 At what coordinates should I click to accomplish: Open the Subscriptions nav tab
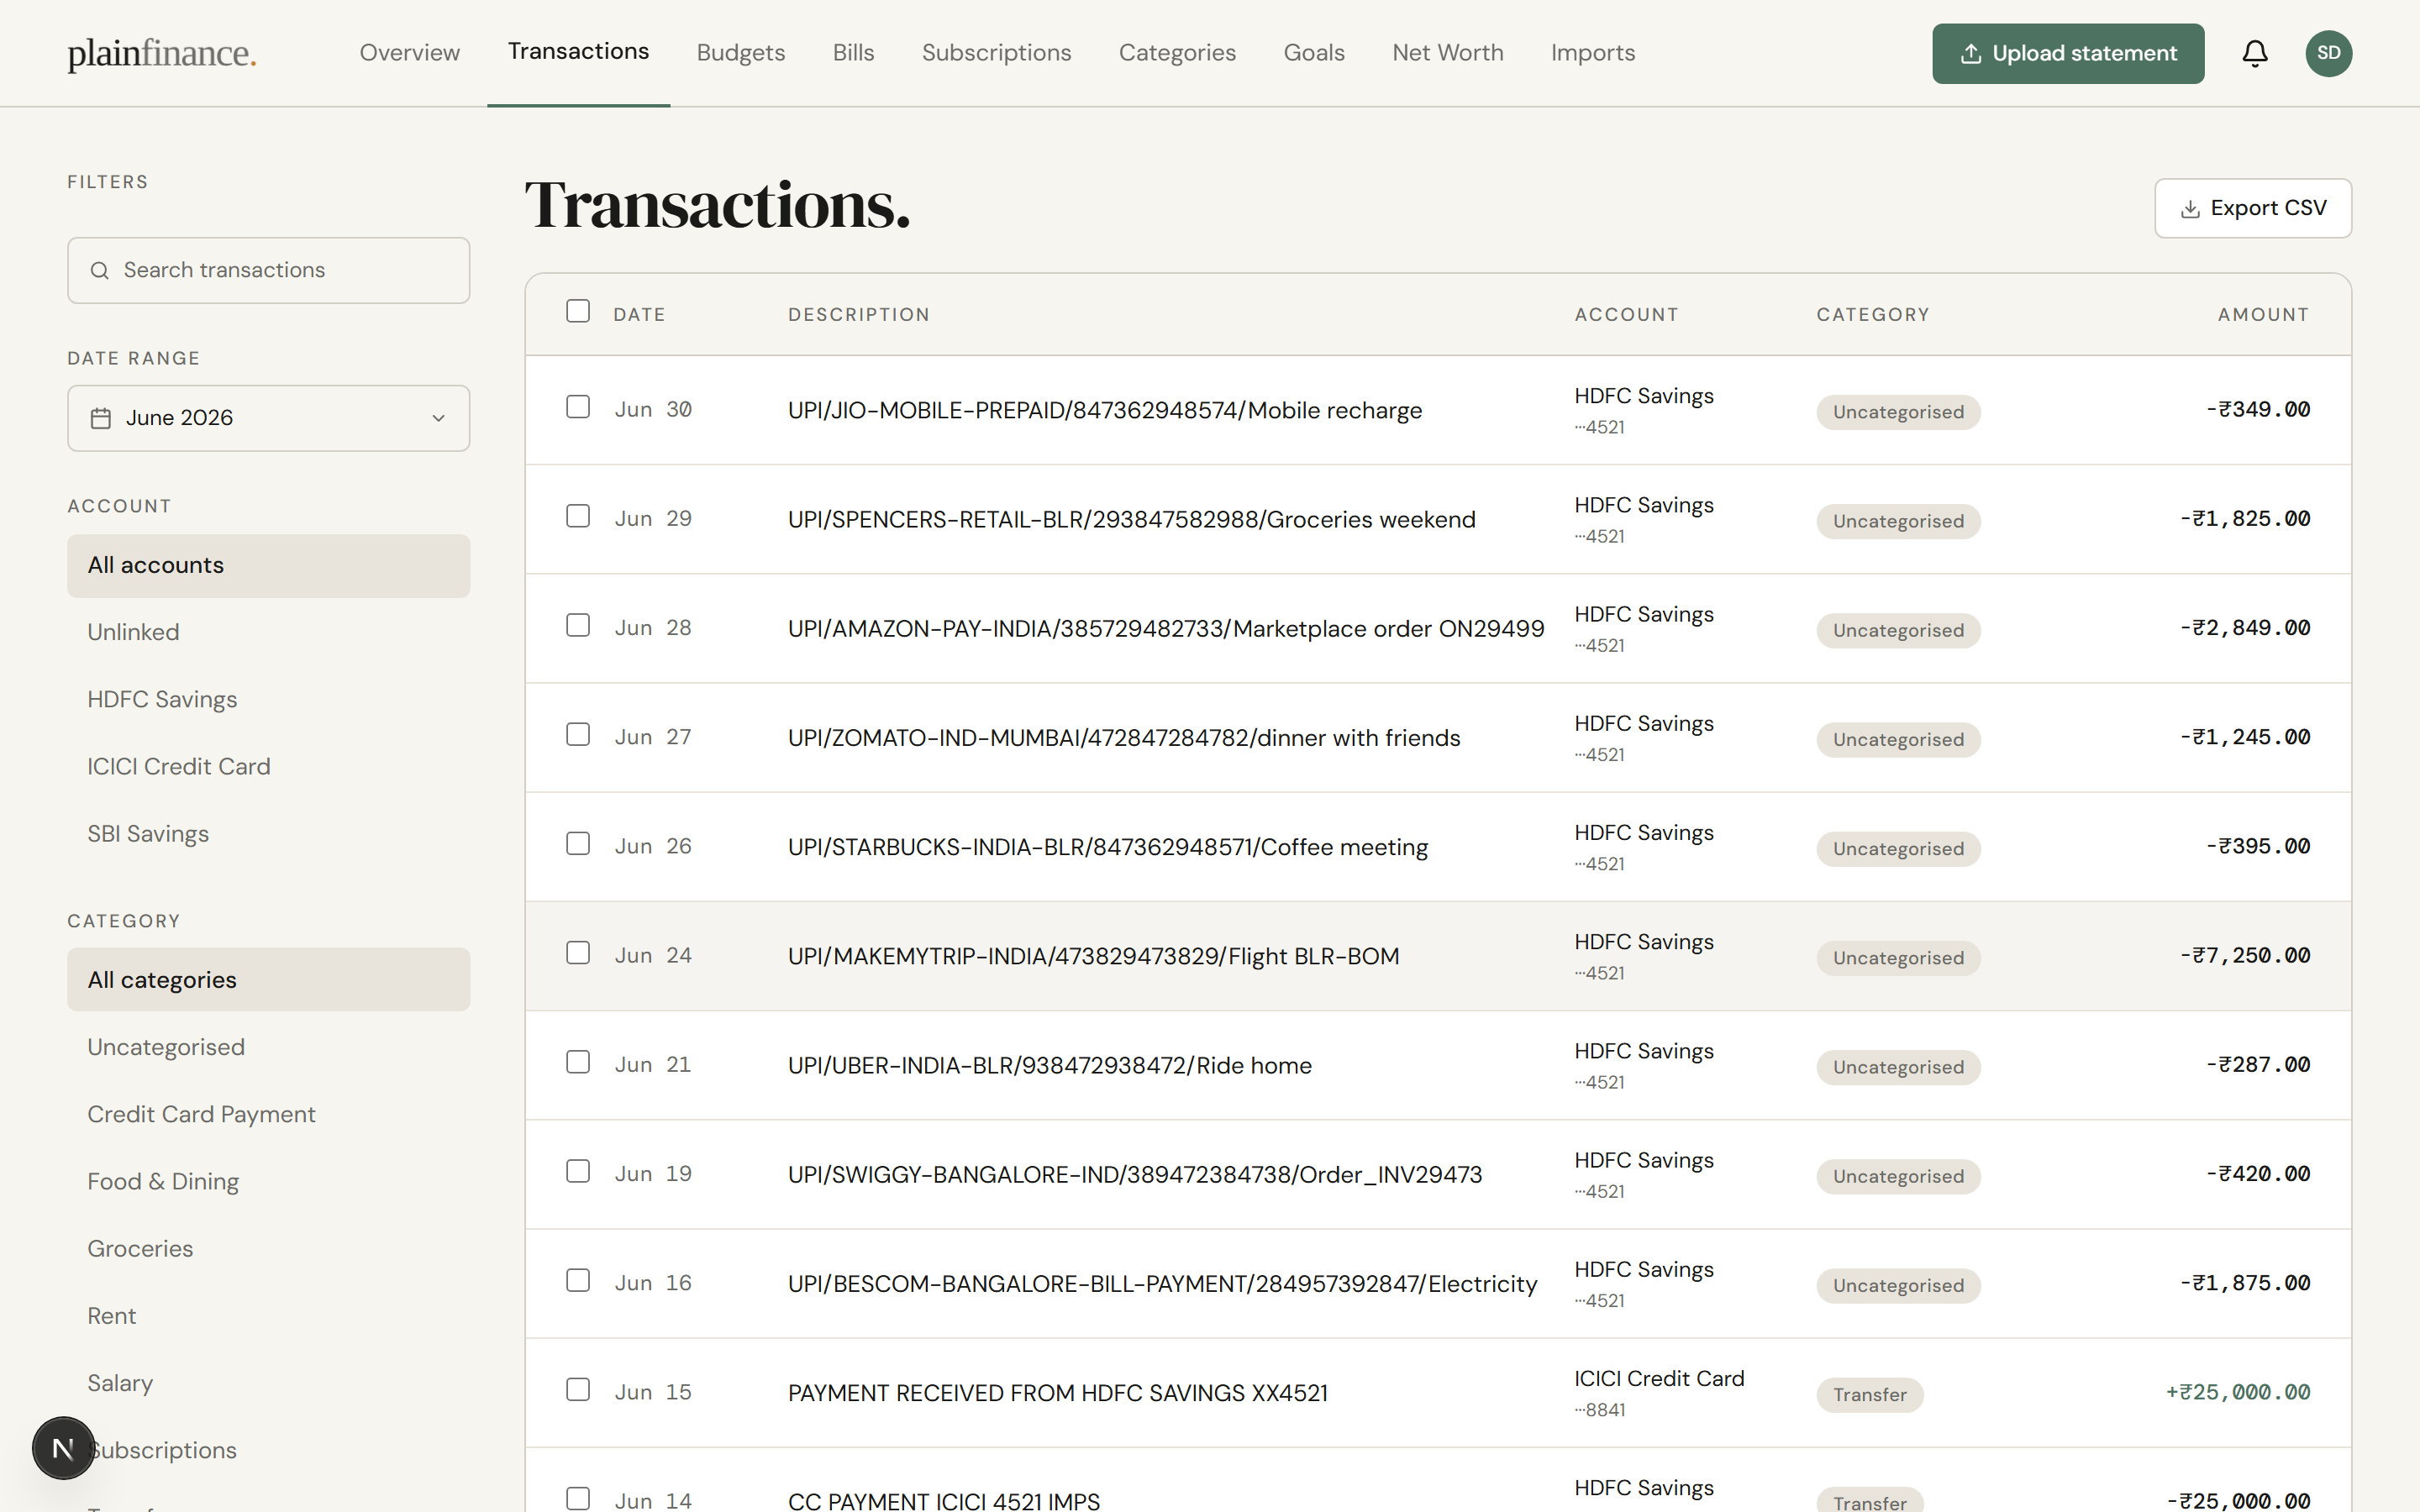tap(996, 53)
